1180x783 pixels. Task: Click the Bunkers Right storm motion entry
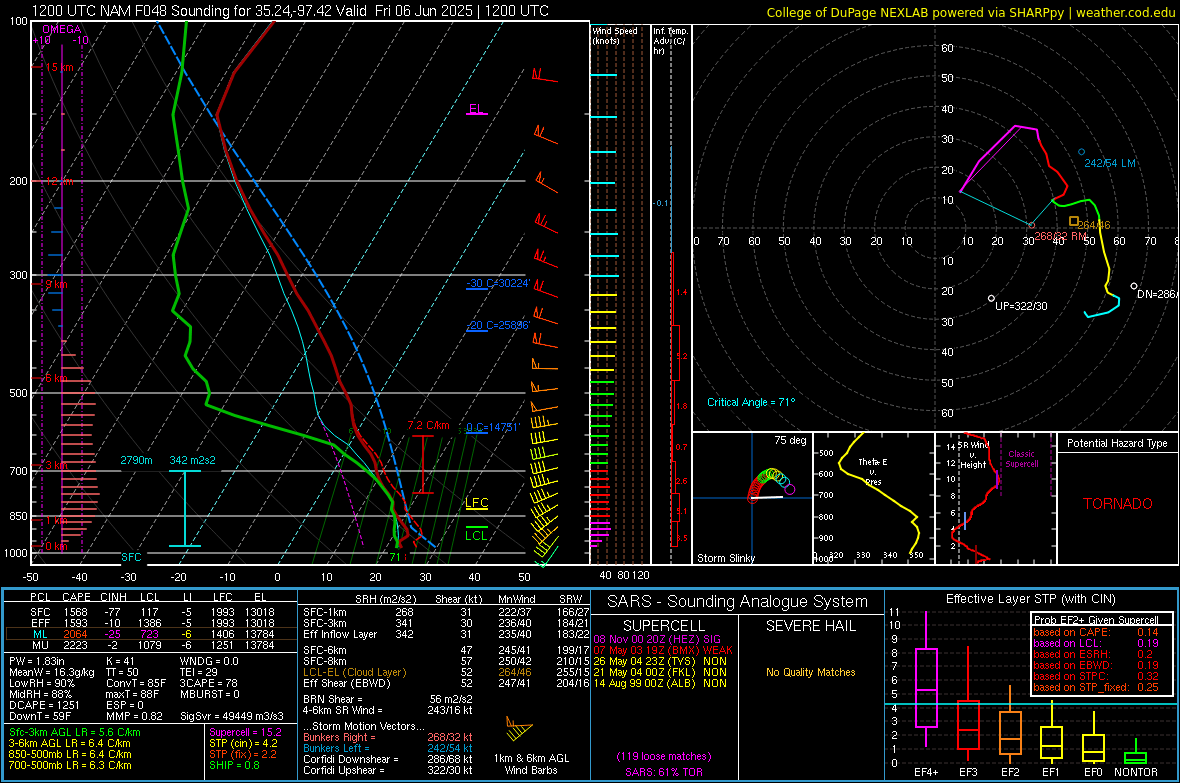[387, 737]
